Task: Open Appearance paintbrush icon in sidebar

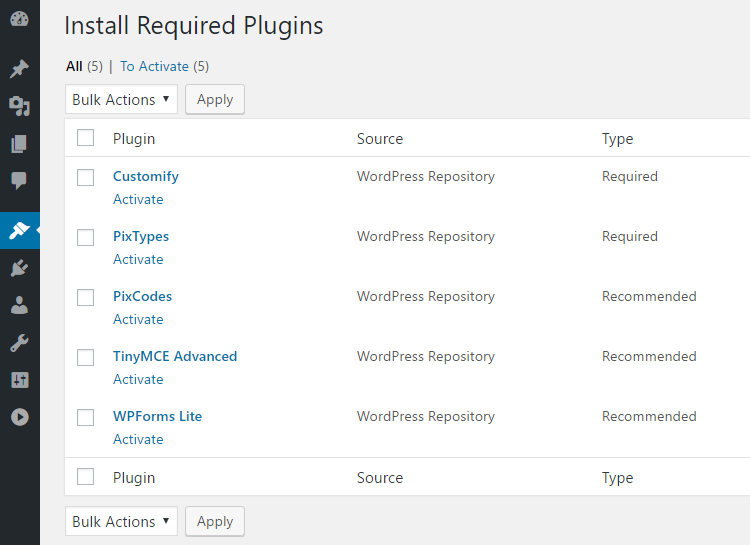Action: pos(20,230)
